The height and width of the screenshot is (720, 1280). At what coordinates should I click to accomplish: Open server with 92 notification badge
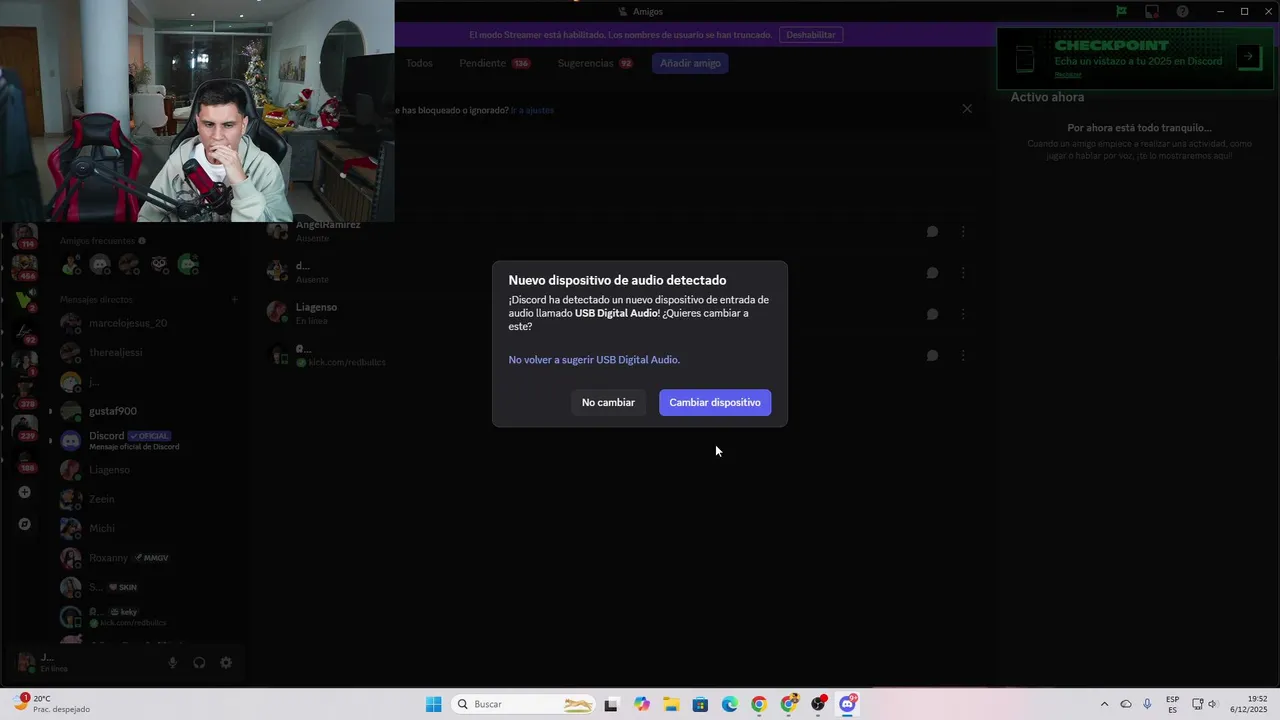point(24,331)
